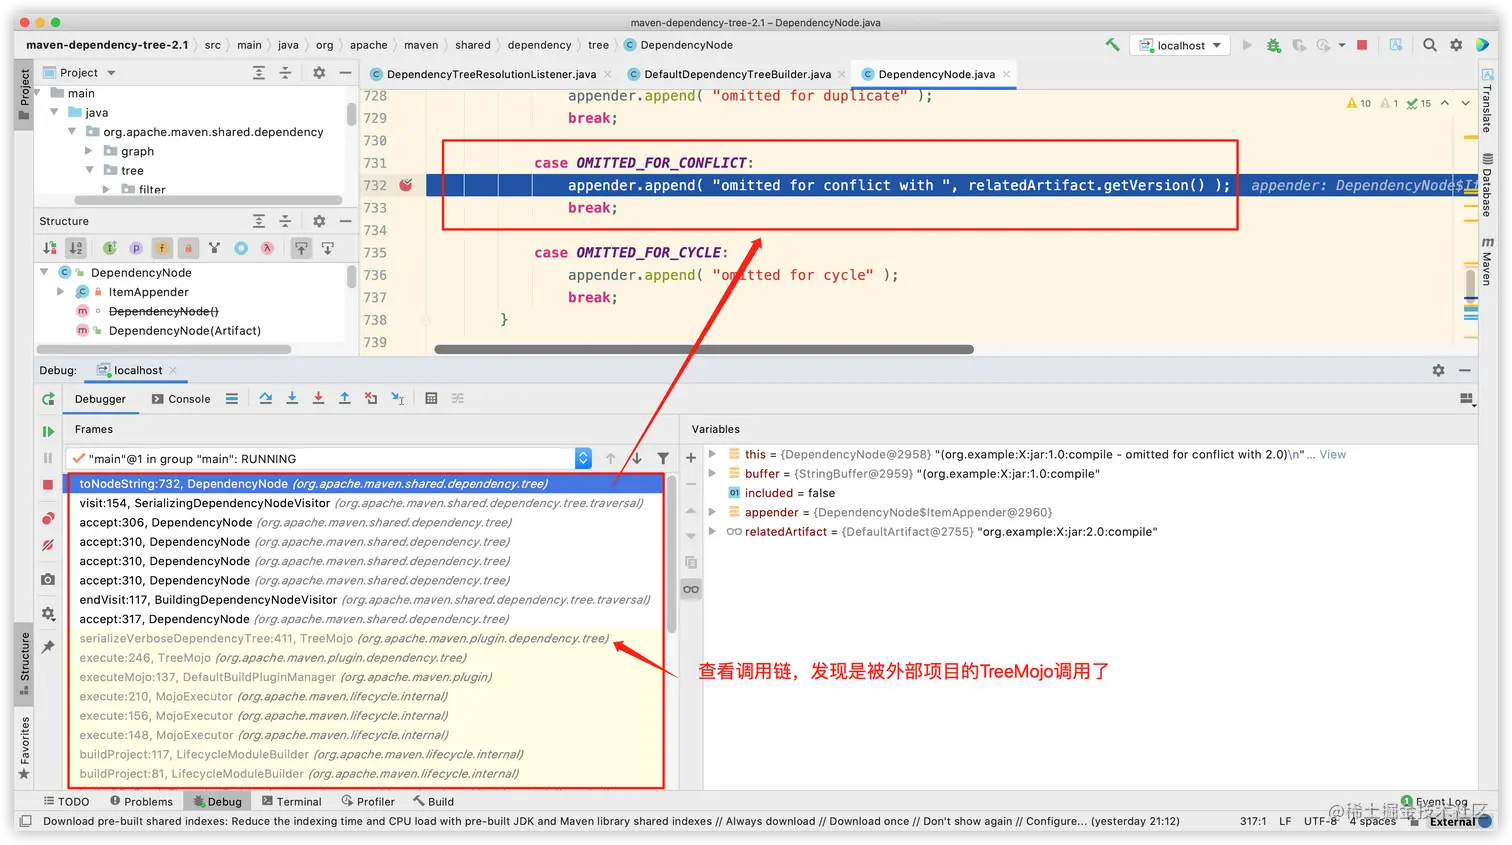Filter frames with the funnel icon
This screenshot has height=845, width=1512.
tap(663, 458)
